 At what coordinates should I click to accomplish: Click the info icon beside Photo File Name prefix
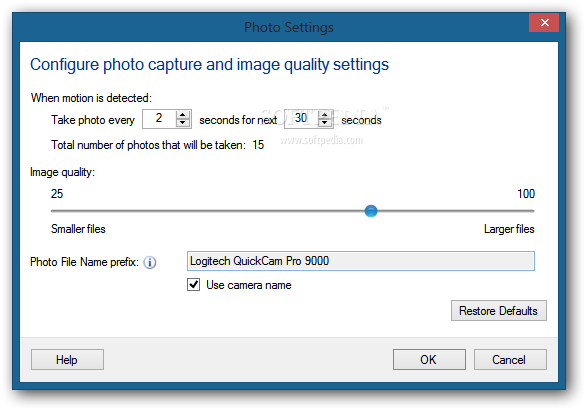[150, 262]
